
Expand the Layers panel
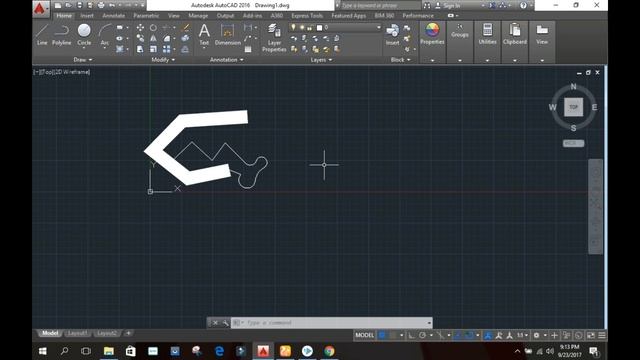321,60
